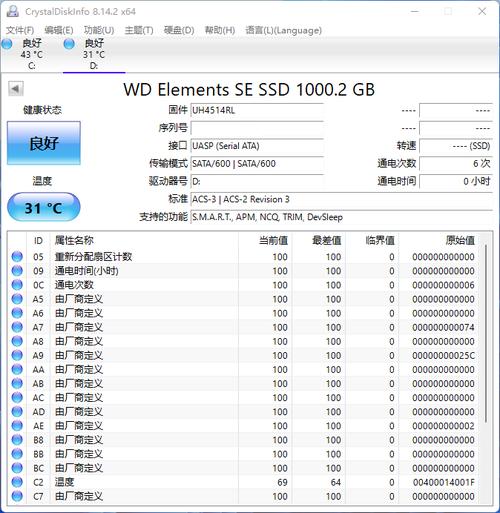The height and width of the screenshot is (513, 500).
Task: Click the status circle for attribute AB
Action: pyautogui.click(x=17, y=383)
